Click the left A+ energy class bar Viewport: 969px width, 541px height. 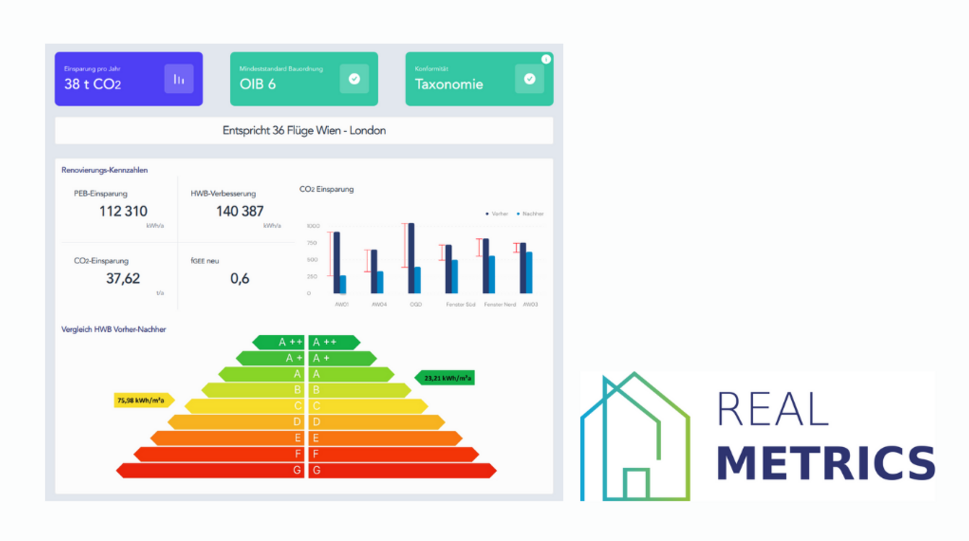[x=271, y=358]
